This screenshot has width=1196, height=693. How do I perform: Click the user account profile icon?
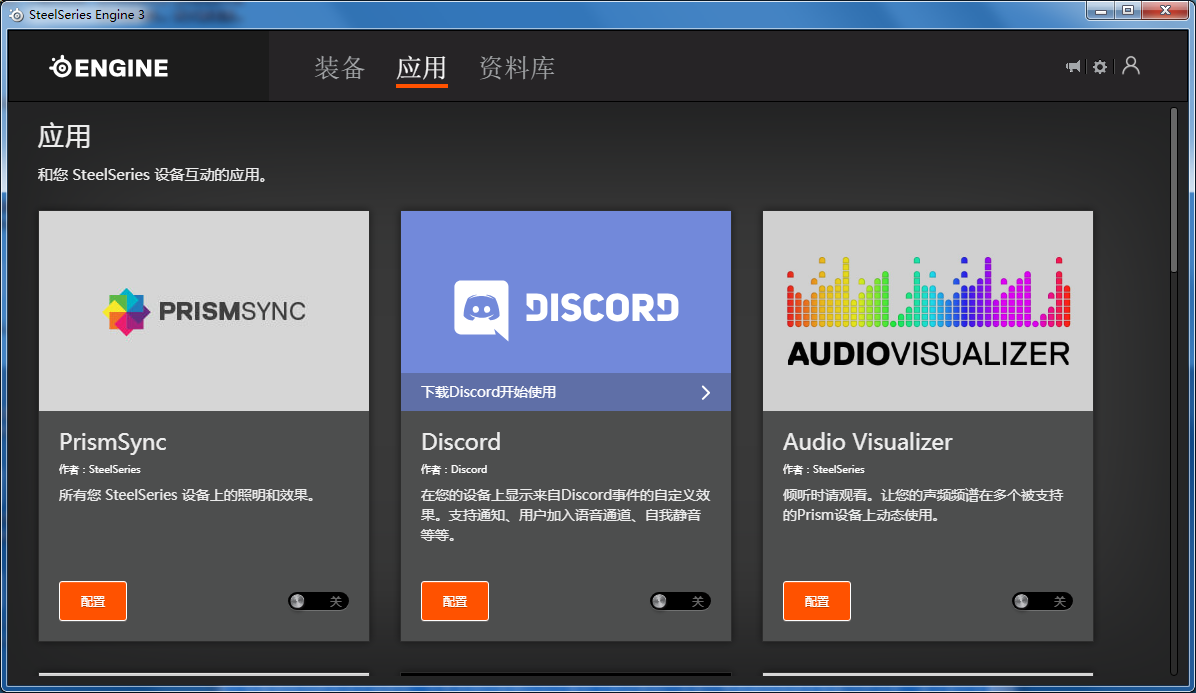[x=1131, y=66]
